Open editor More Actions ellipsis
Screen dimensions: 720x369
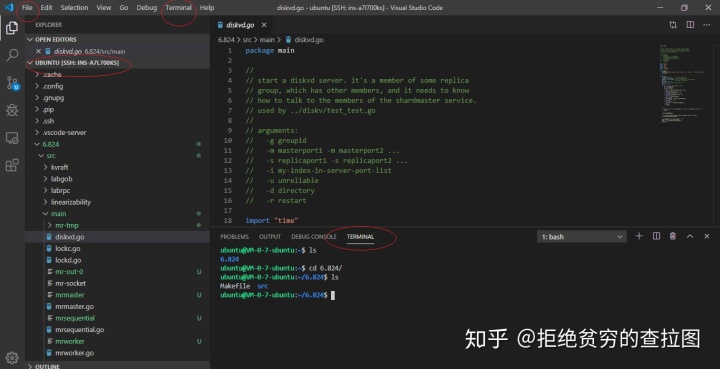(707, 25)
